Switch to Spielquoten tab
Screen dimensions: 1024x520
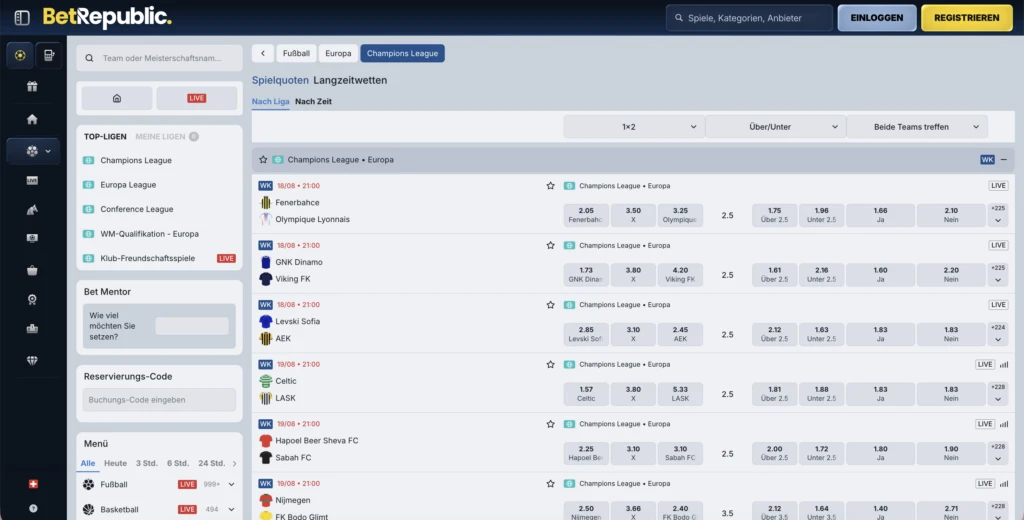[x=280, y=80]
